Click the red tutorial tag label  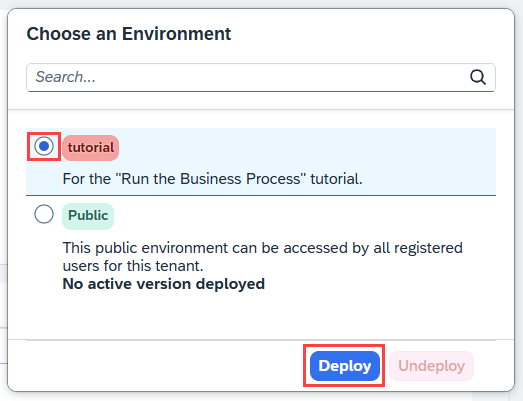click(90, 148)
